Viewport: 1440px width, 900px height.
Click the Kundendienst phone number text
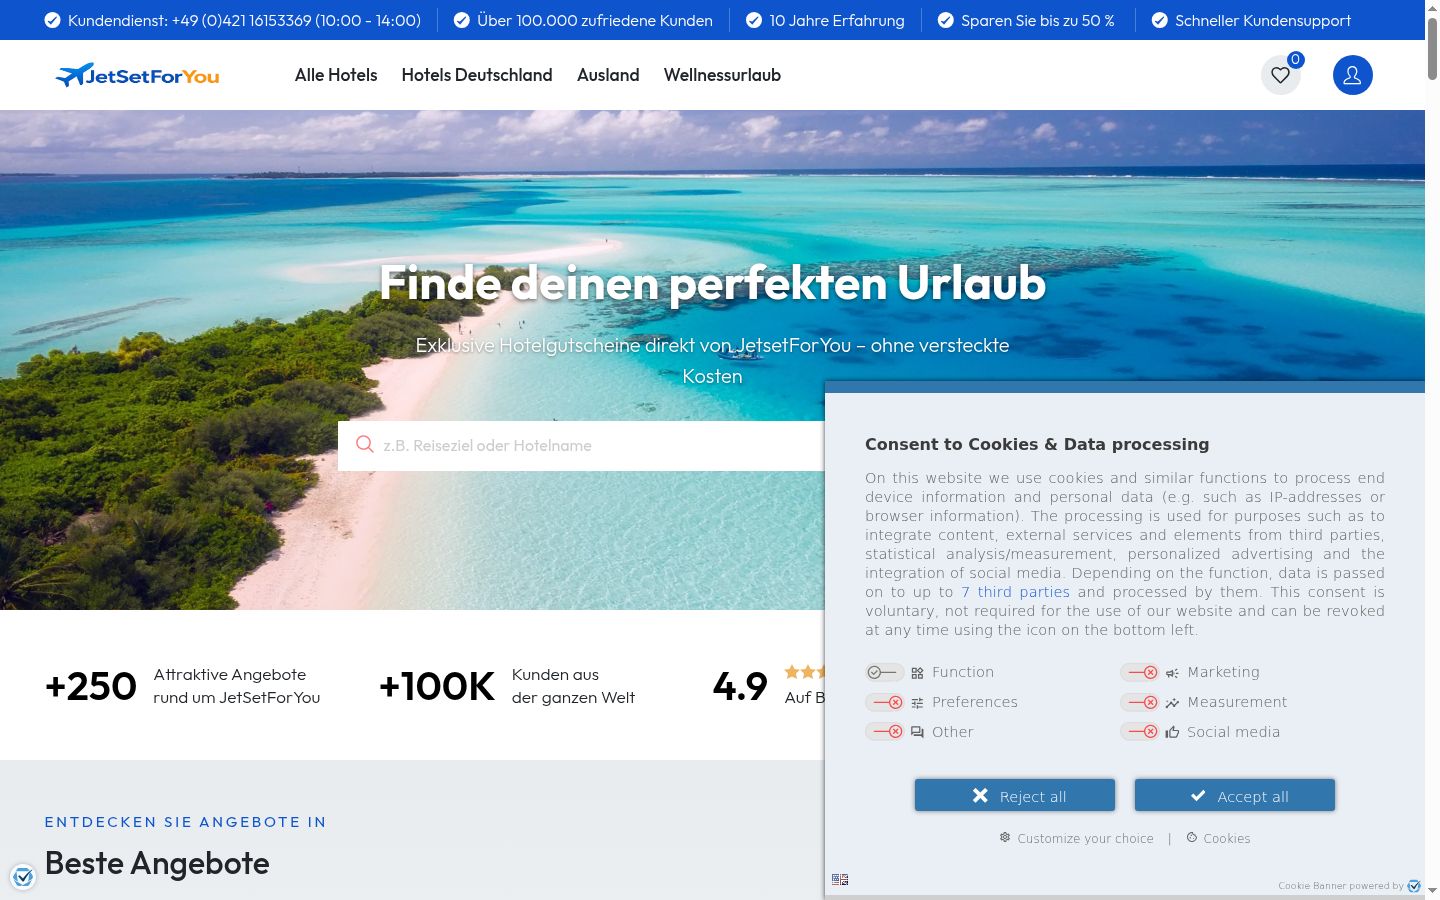[244, 20]
